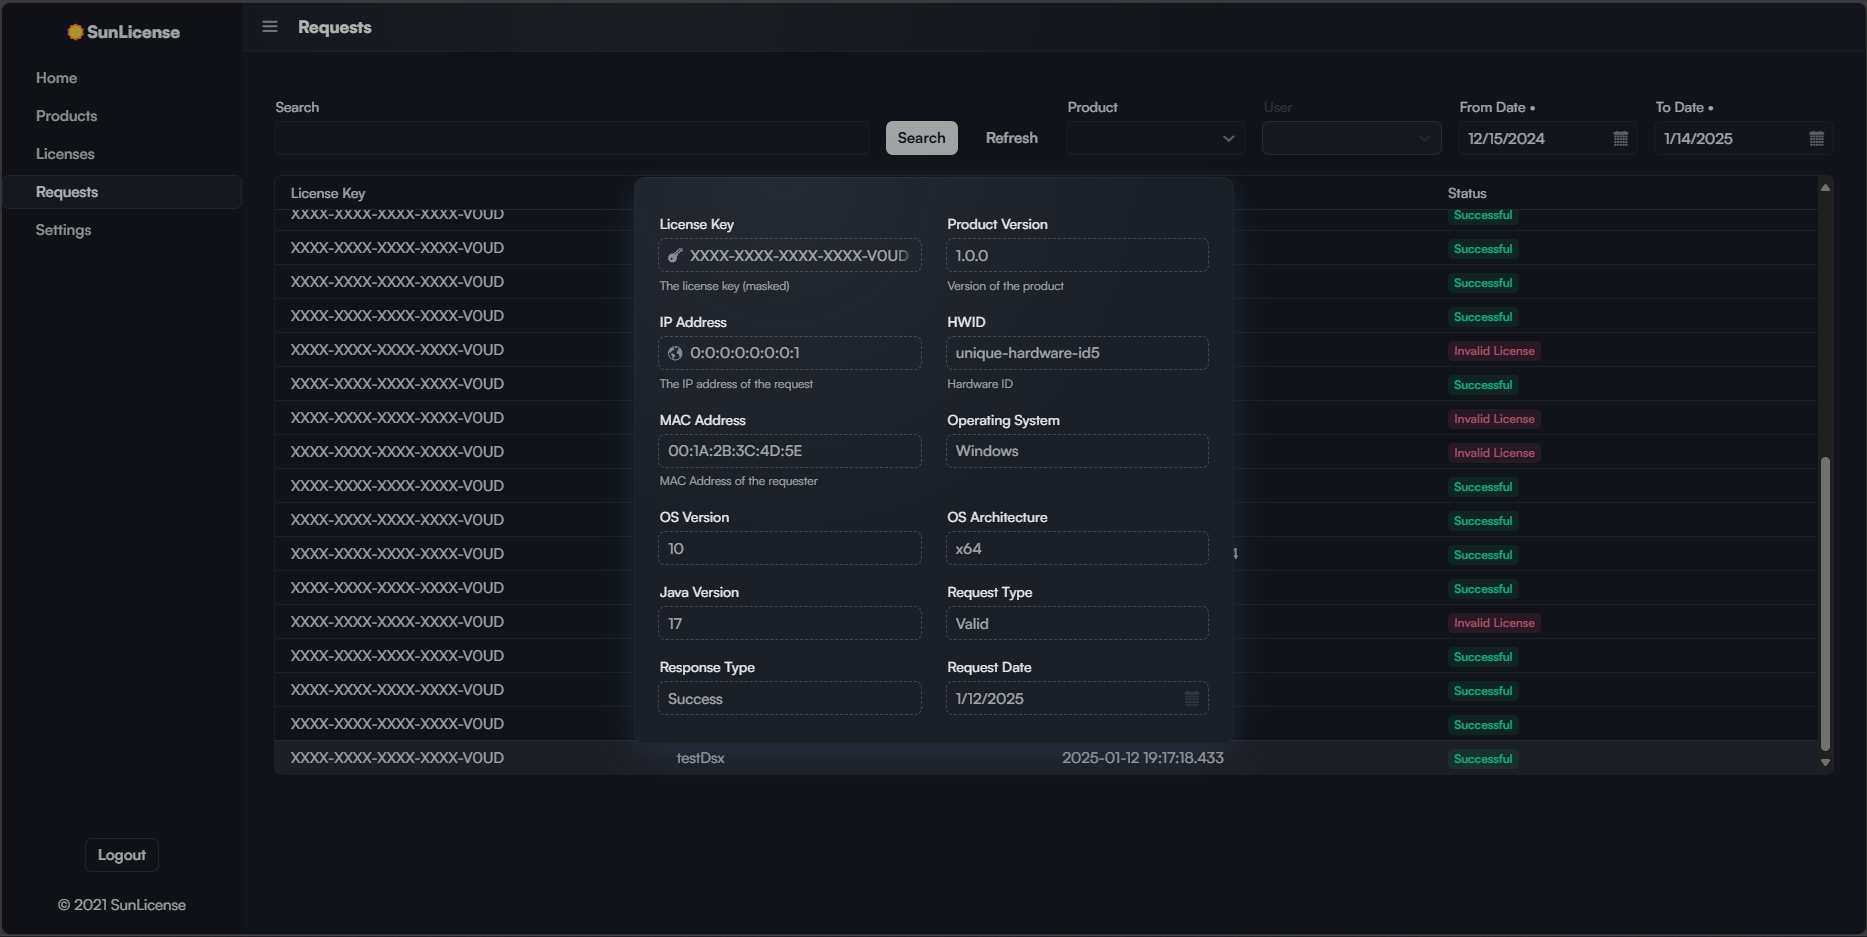Click the SunLicense logo icon

tap(75, 32)
